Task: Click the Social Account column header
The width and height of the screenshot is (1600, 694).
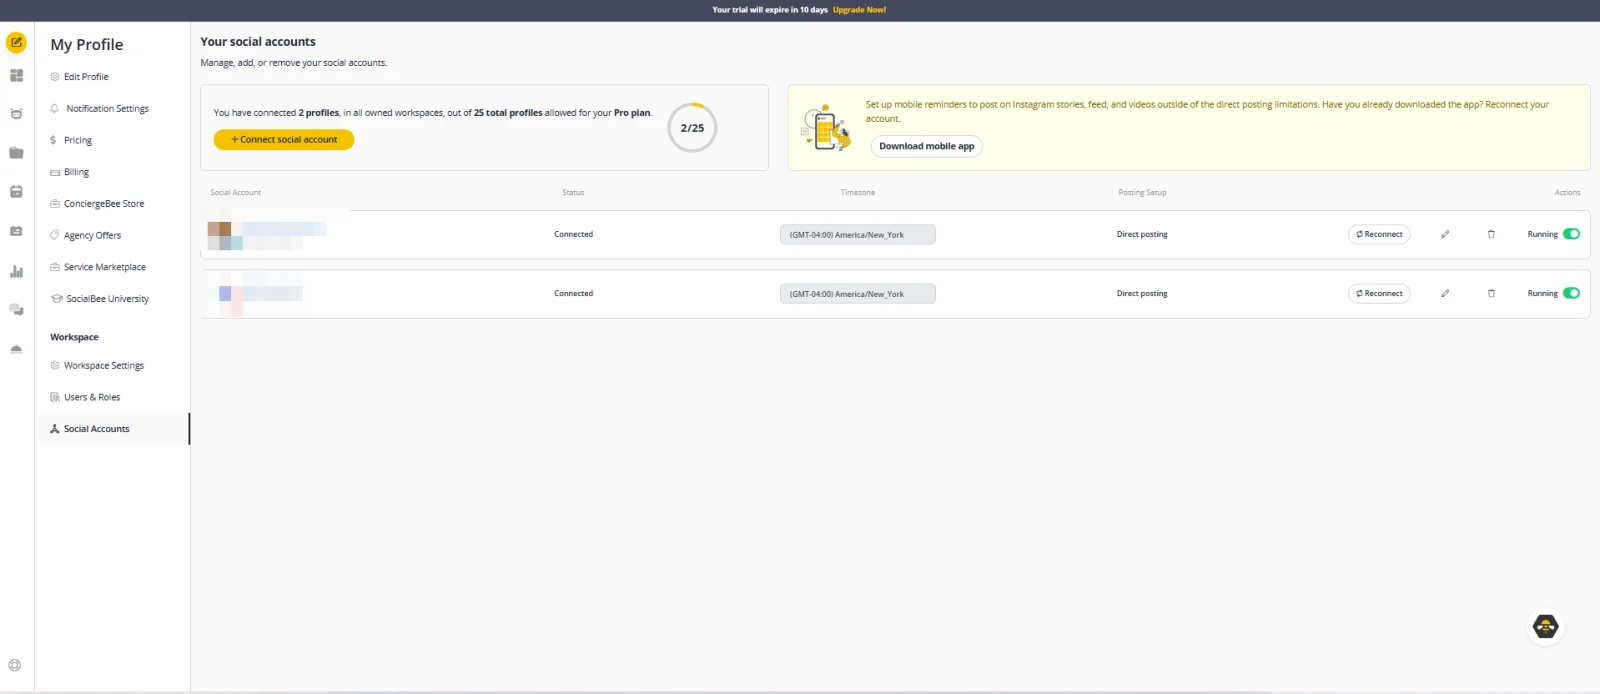Action: 236,192
